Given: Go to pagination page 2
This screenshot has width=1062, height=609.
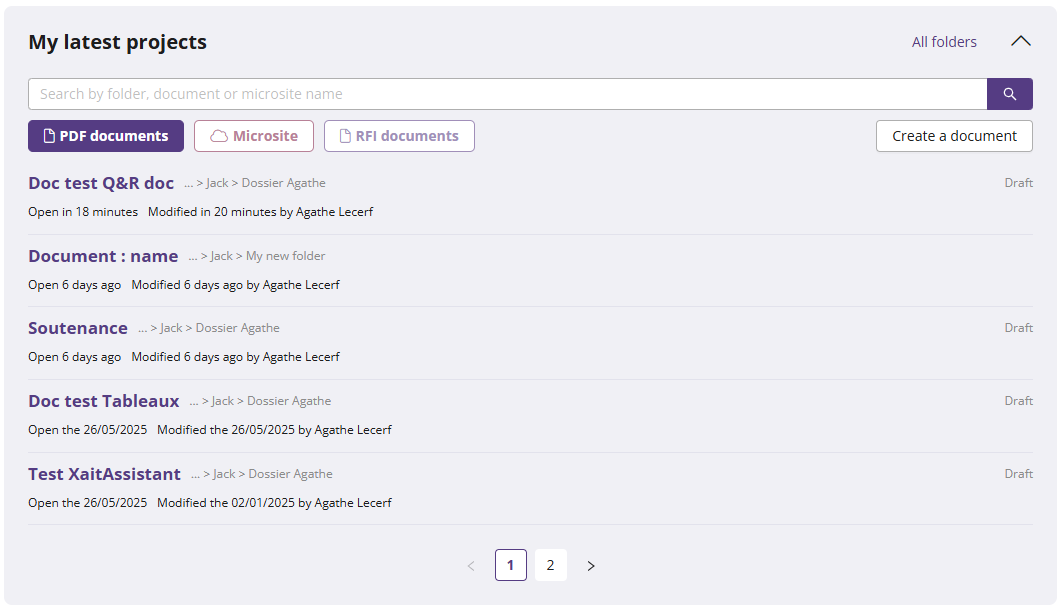Looking at the screenshot, I should click(x=550, y=565).
